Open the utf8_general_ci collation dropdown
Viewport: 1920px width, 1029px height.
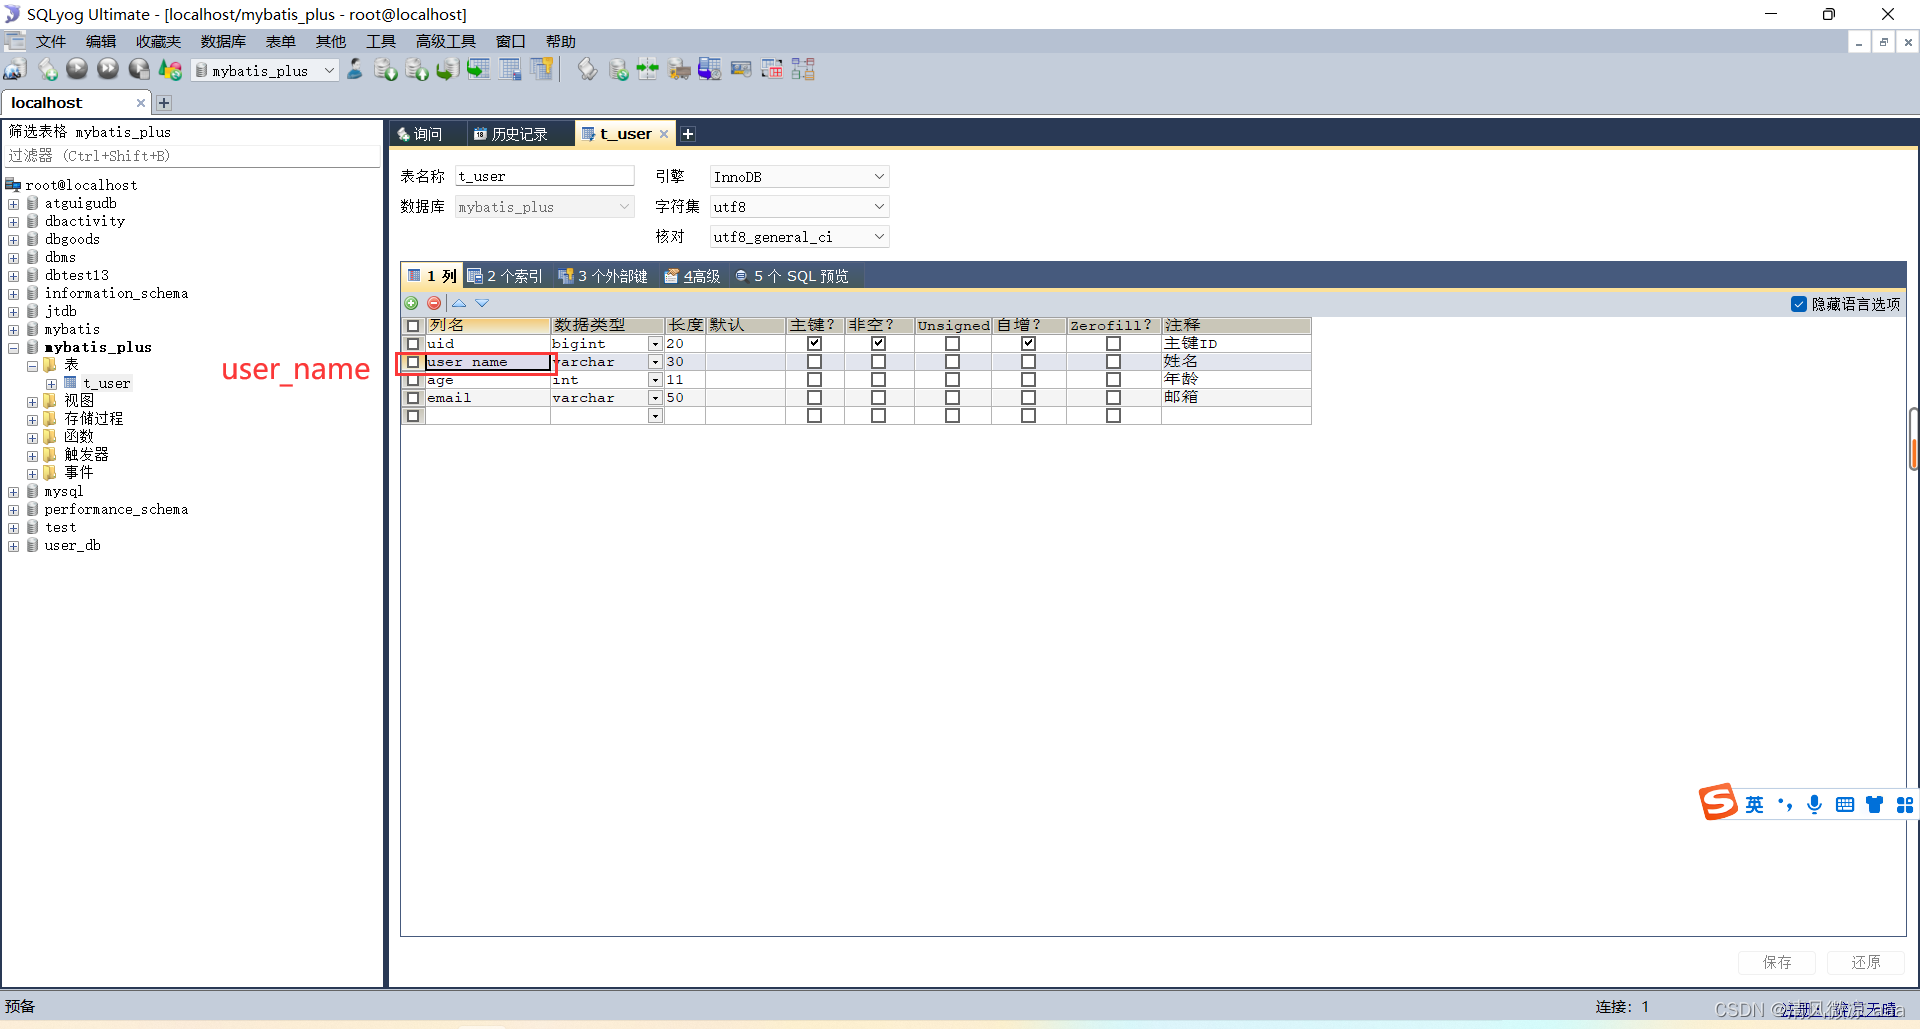coord(879,237)
